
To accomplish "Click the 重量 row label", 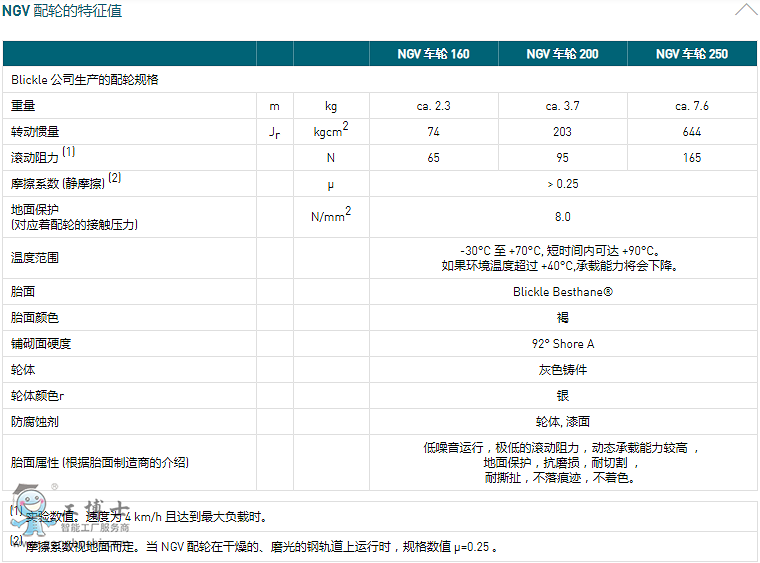I will tap(24, 106).
